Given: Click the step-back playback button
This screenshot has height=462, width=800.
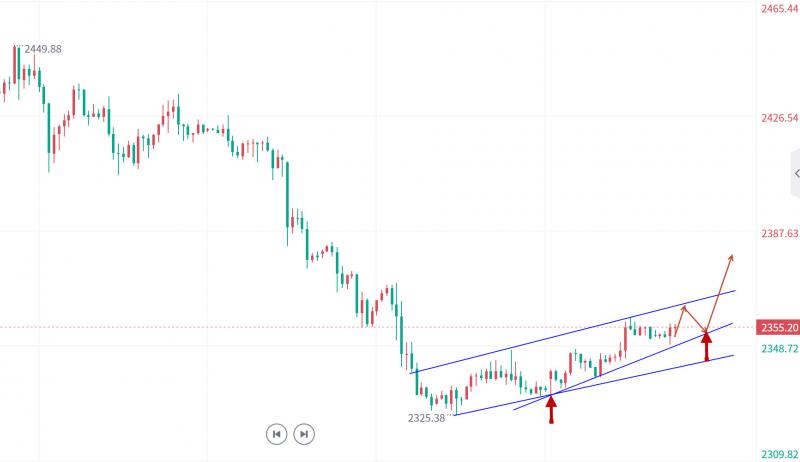Looking at the screenshot, I should coord(276,434).
